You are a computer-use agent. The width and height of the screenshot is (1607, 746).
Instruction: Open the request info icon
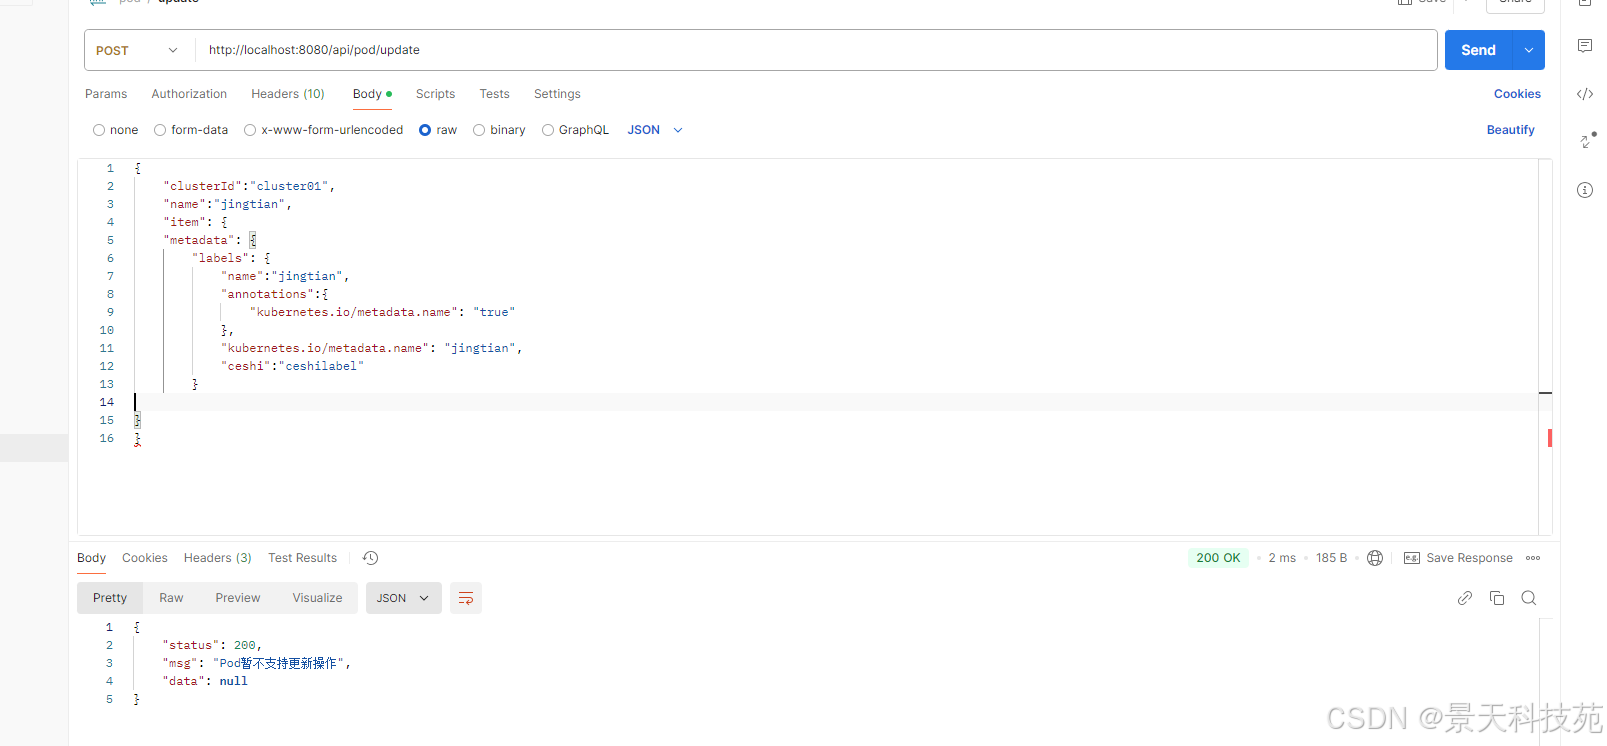pos(1585,190)
